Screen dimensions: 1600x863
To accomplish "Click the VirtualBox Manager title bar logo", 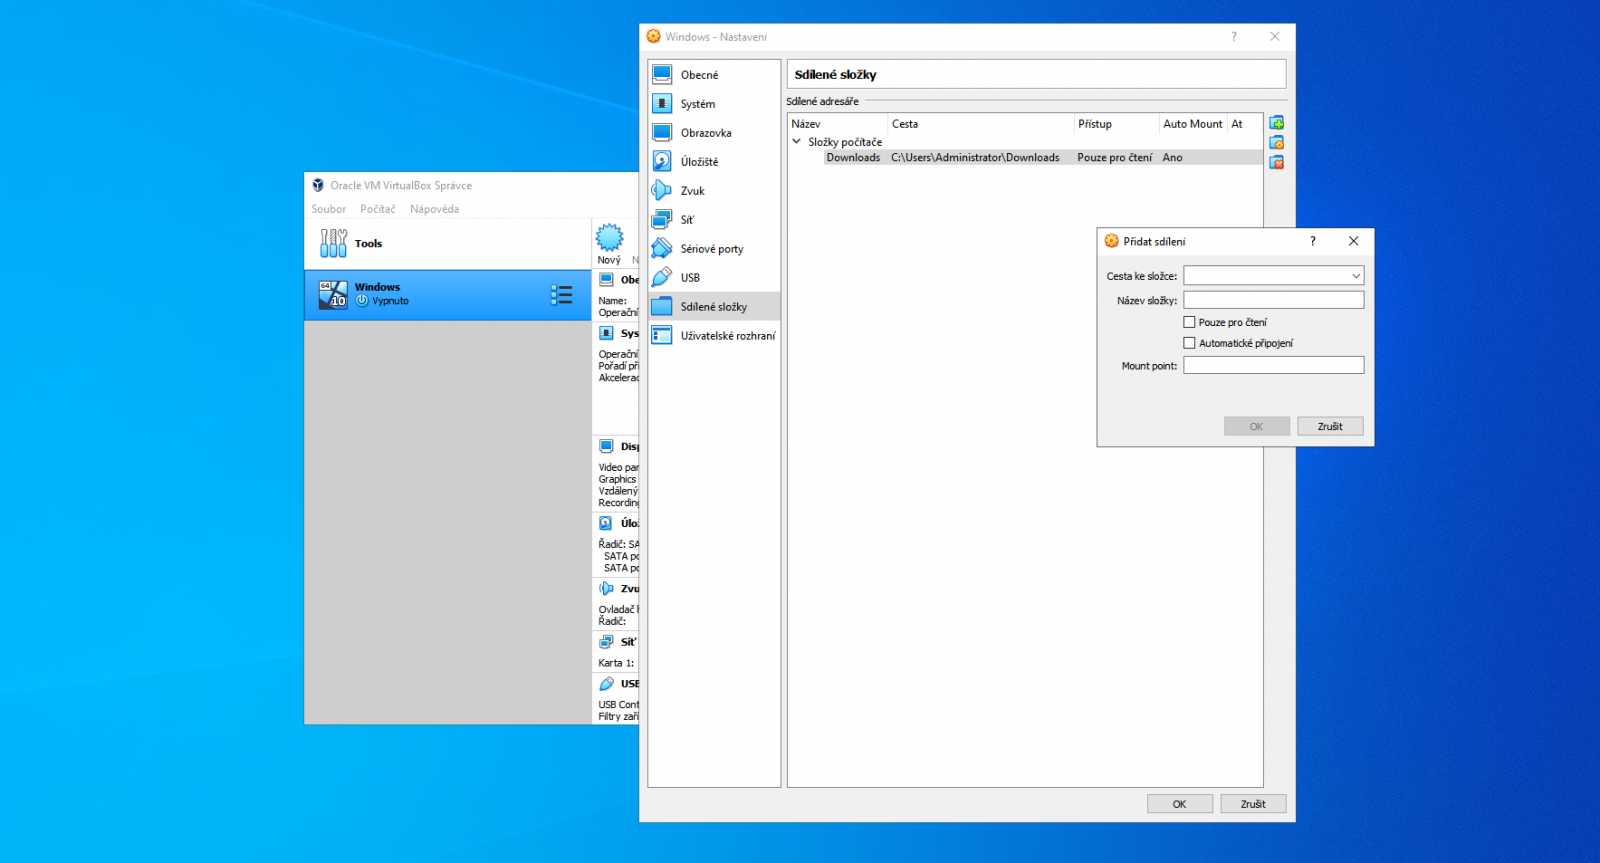I will coord(318,185).
